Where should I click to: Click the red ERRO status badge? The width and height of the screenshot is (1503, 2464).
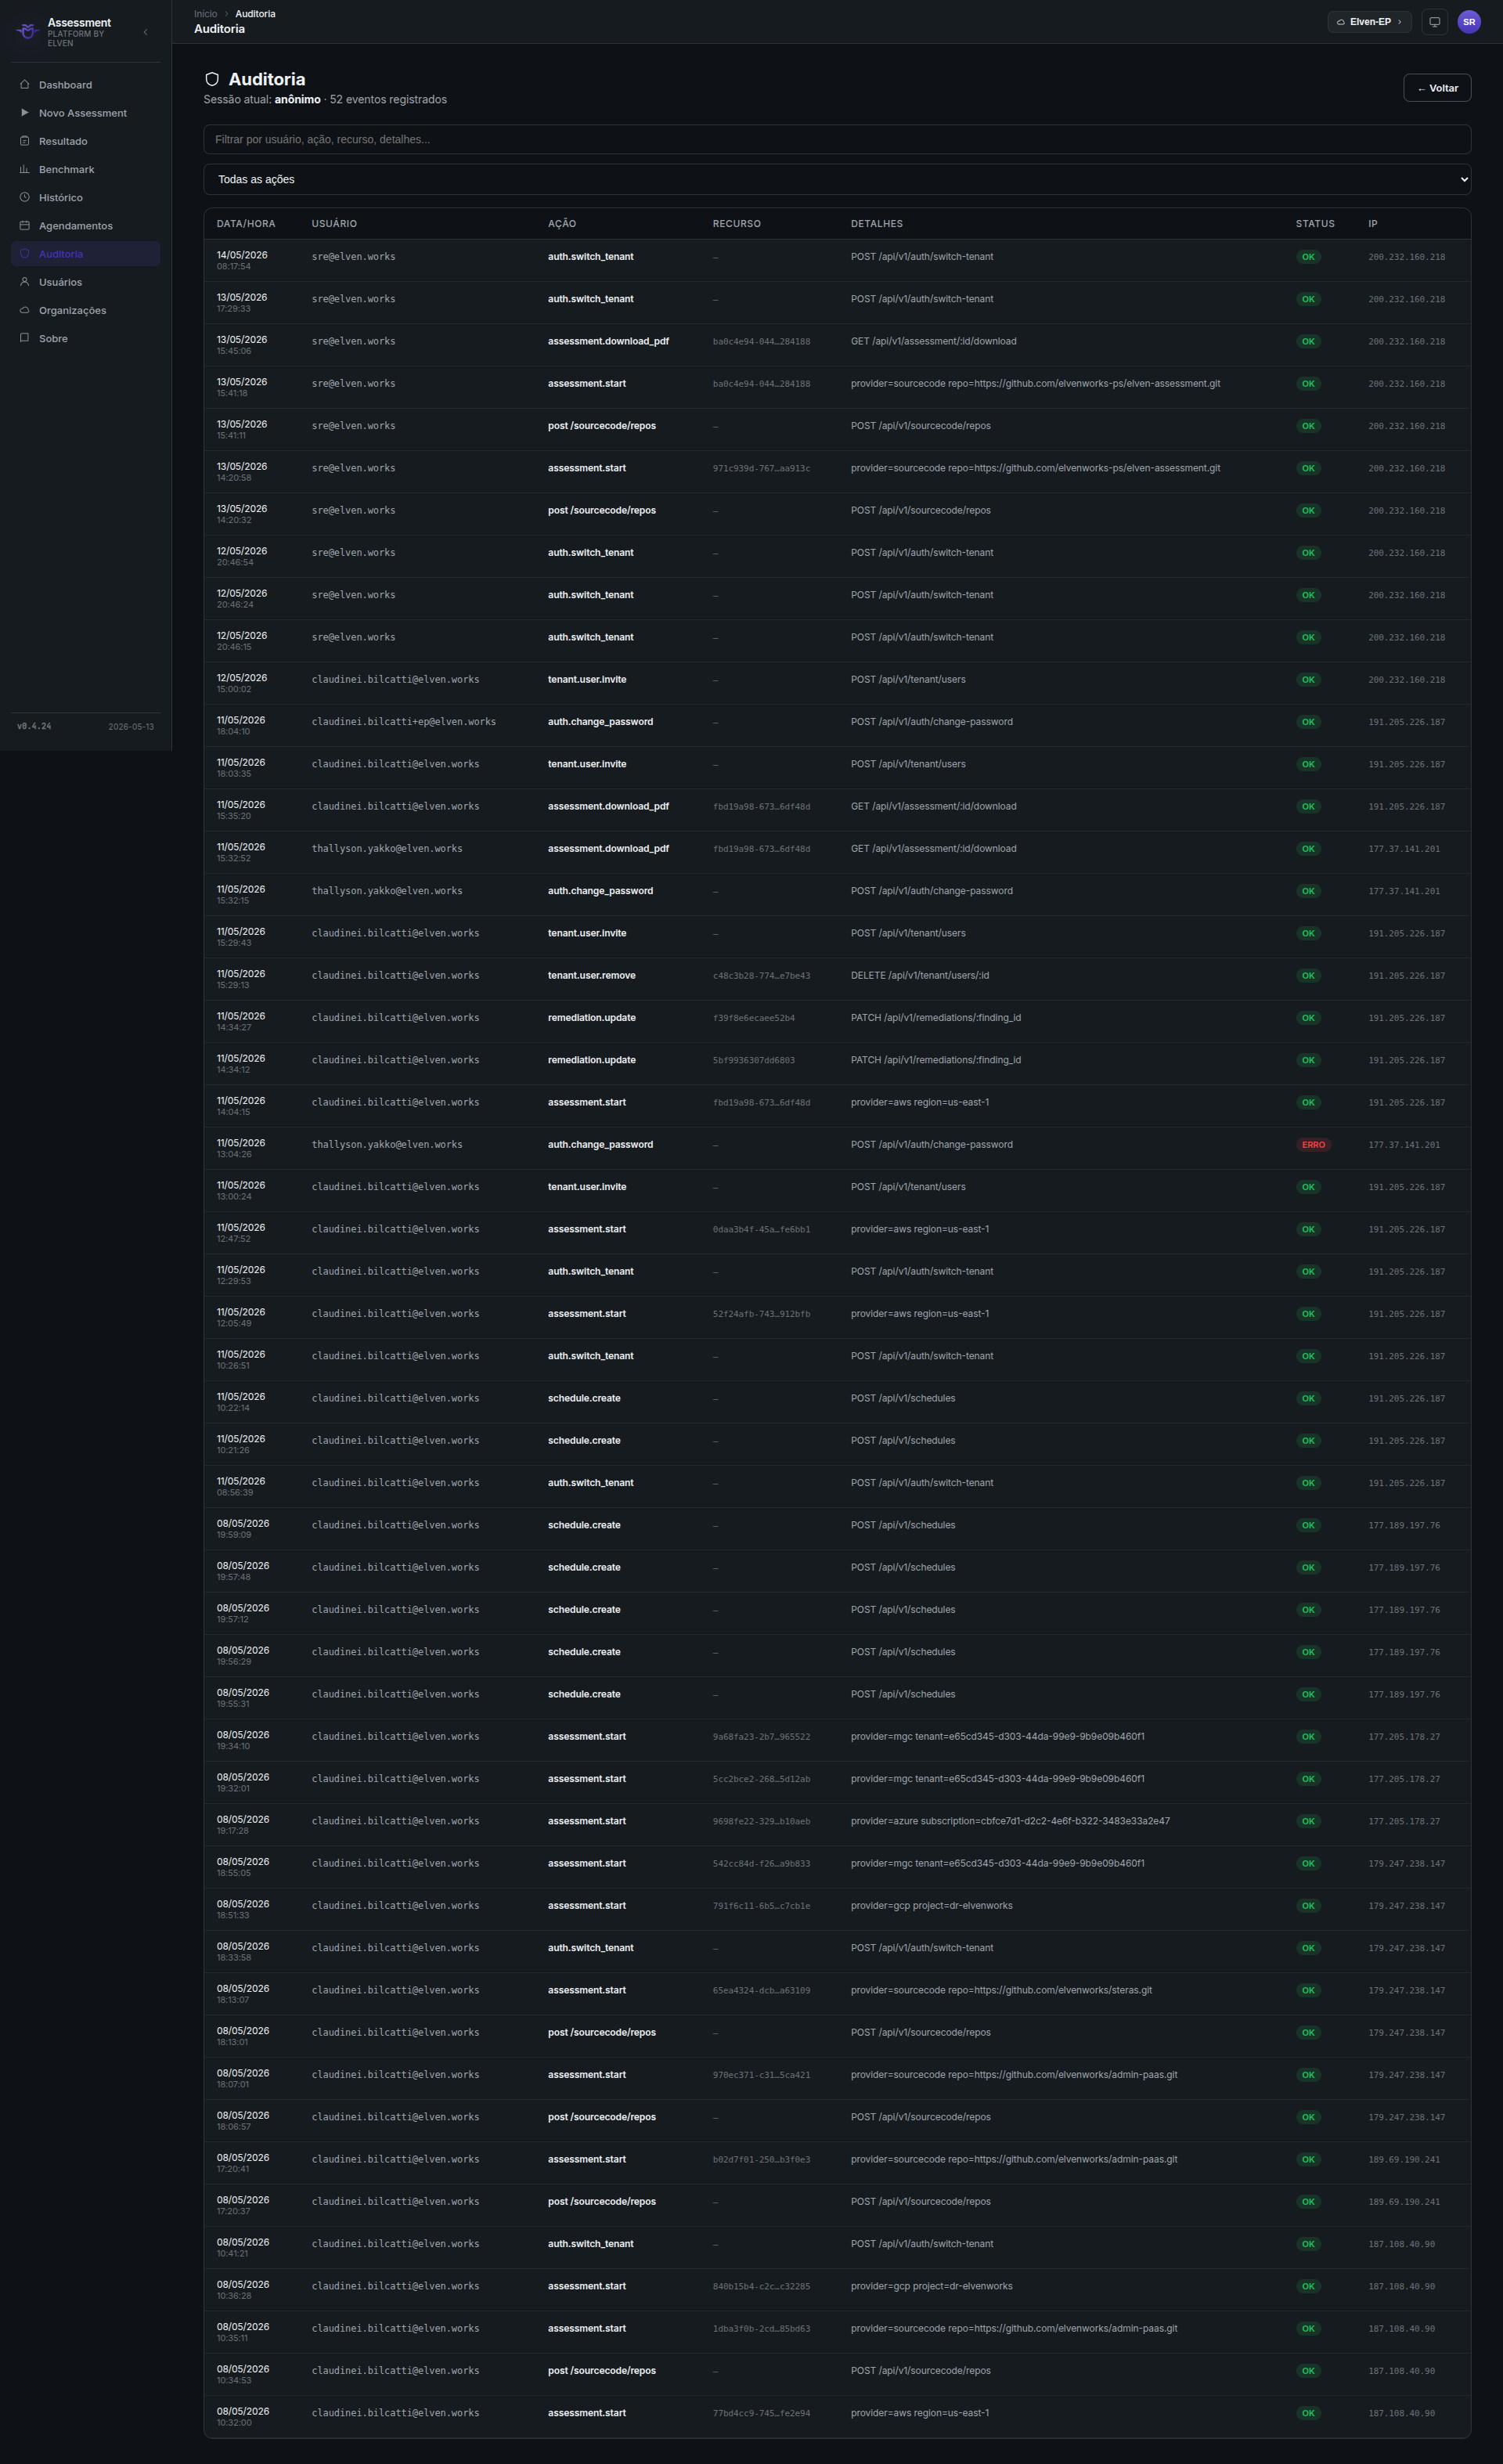(1313, 1145)
